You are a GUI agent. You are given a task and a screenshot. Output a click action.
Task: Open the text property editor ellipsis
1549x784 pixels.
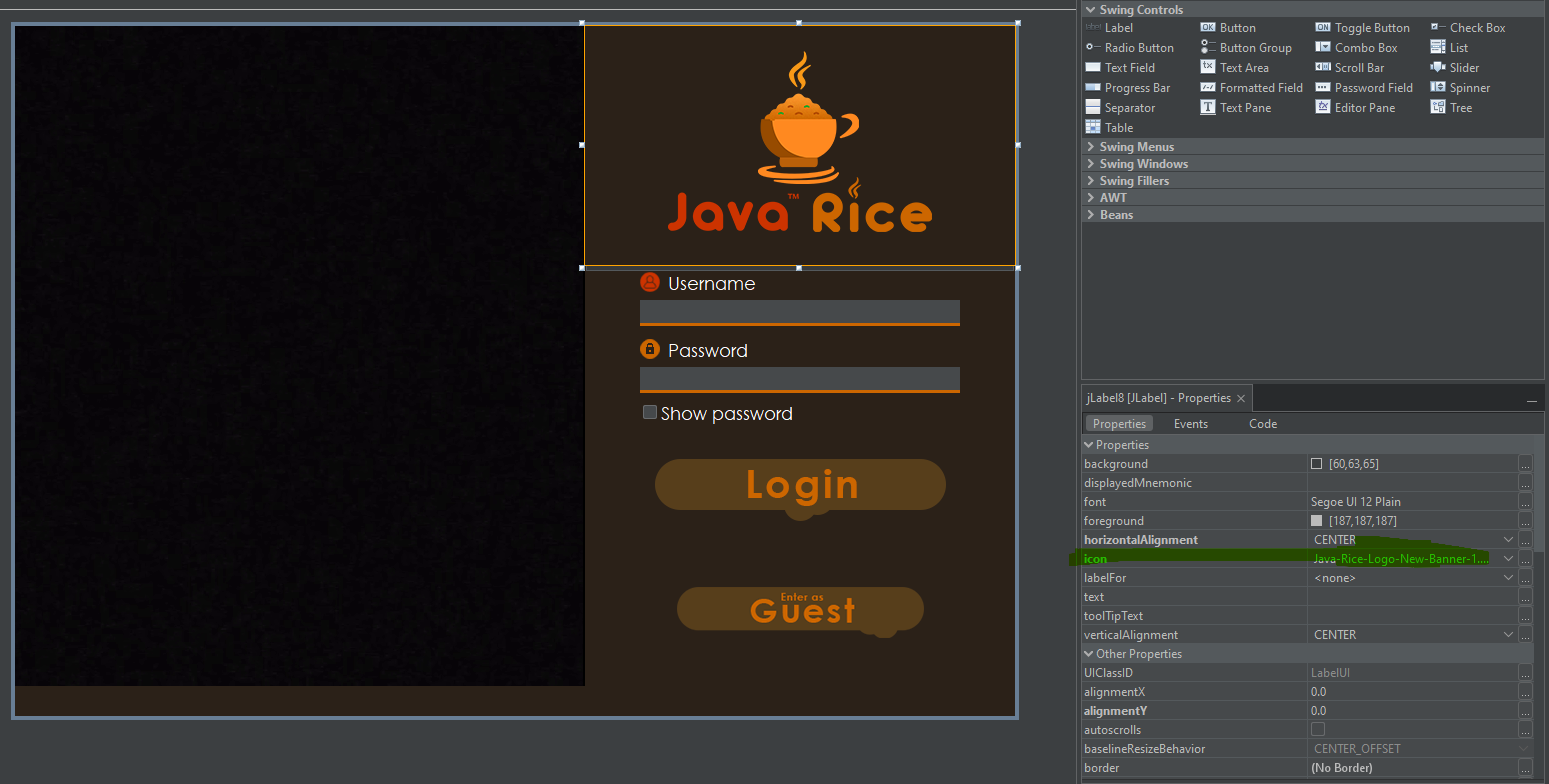tap(1525, 597)
